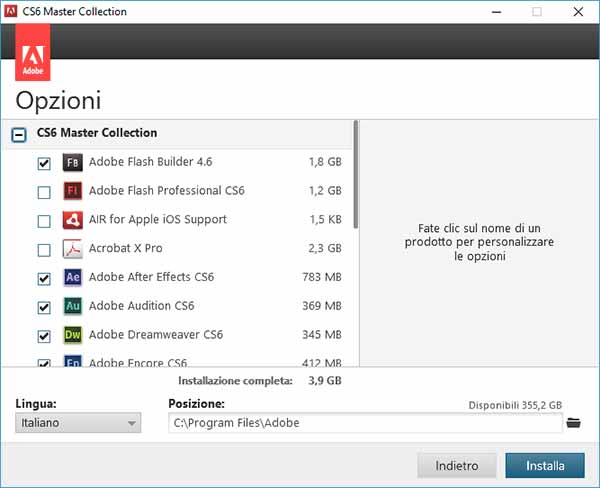Open the browse folder icon for Posizione
600x488 pixels.
pyautogui.click(x=573, y=423)
